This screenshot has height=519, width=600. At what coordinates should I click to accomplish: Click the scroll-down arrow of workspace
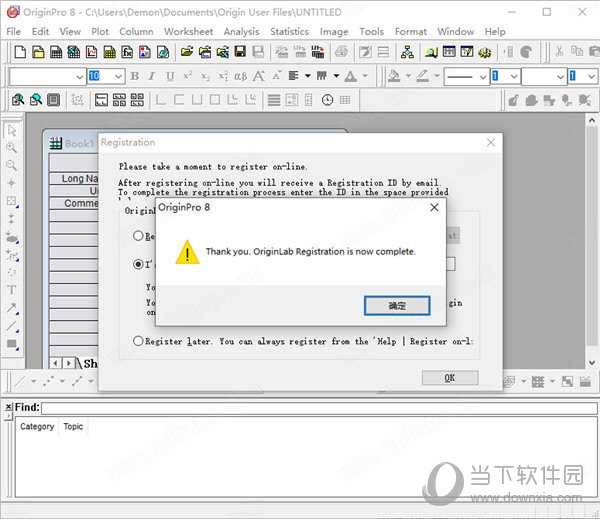[592, 362]
